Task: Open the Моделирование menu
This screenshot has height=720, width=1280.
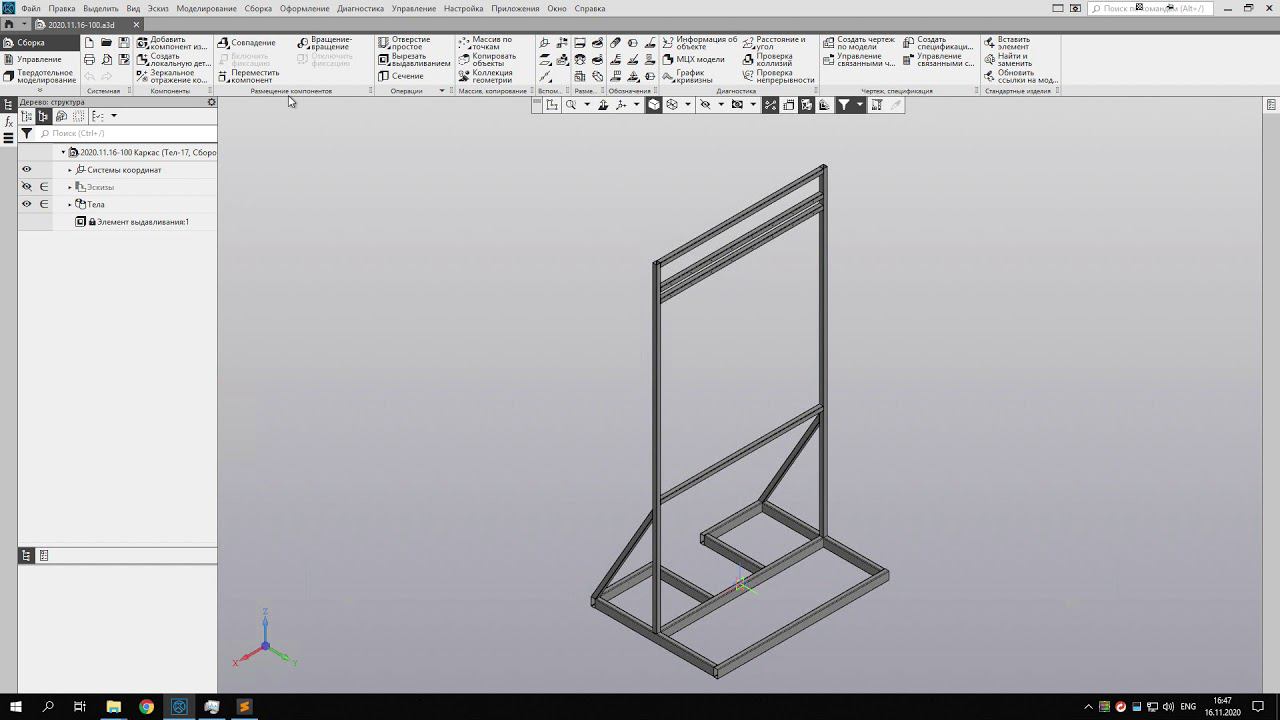Action: point(206,8)
